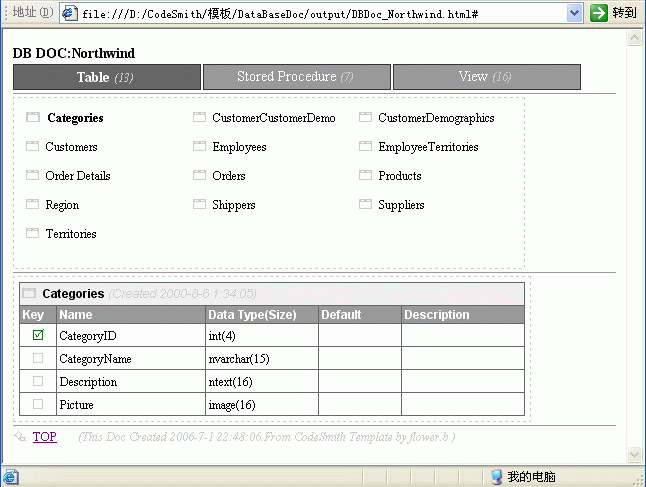646x487 pixels.
Task: Click the CategoryName name cell
Action: pos(131,358)
